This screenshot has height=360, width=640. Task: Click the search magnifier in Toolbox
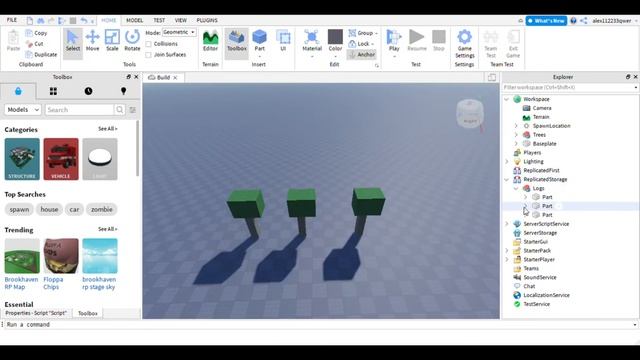[120, 109]
